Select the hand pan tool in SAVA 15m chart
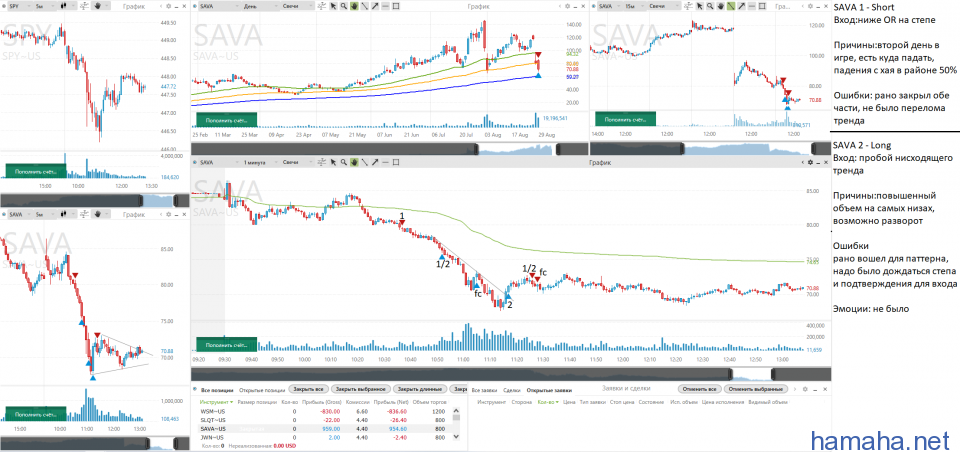Image resolution: width=960 pixels, height=452 pixels. coord(721,6)
